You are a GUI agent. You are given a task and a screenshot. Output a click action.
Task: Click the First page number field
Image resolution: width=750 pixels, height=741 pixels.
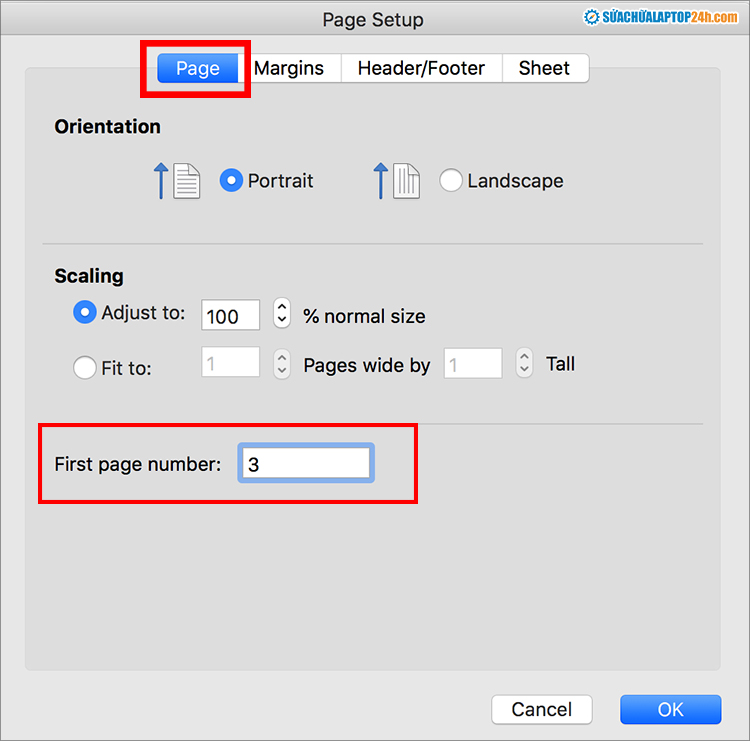[306, 463]
